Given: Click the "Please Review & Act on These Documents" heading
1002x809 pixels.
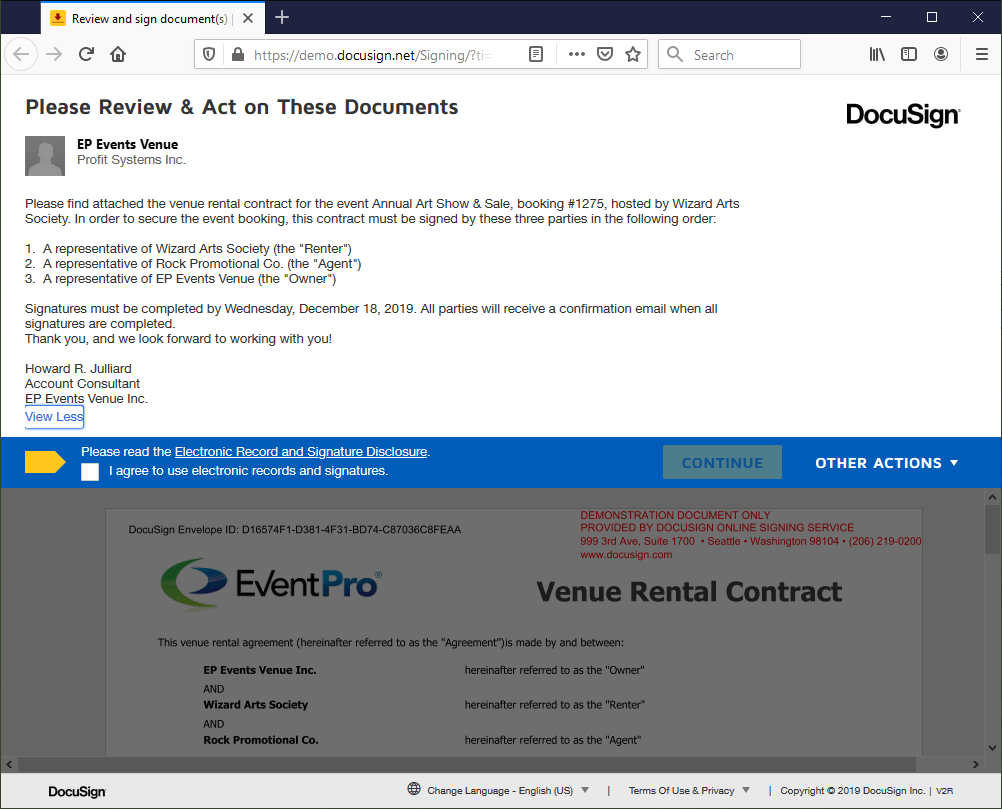Looking at the screenshot, I should point(242,107).
